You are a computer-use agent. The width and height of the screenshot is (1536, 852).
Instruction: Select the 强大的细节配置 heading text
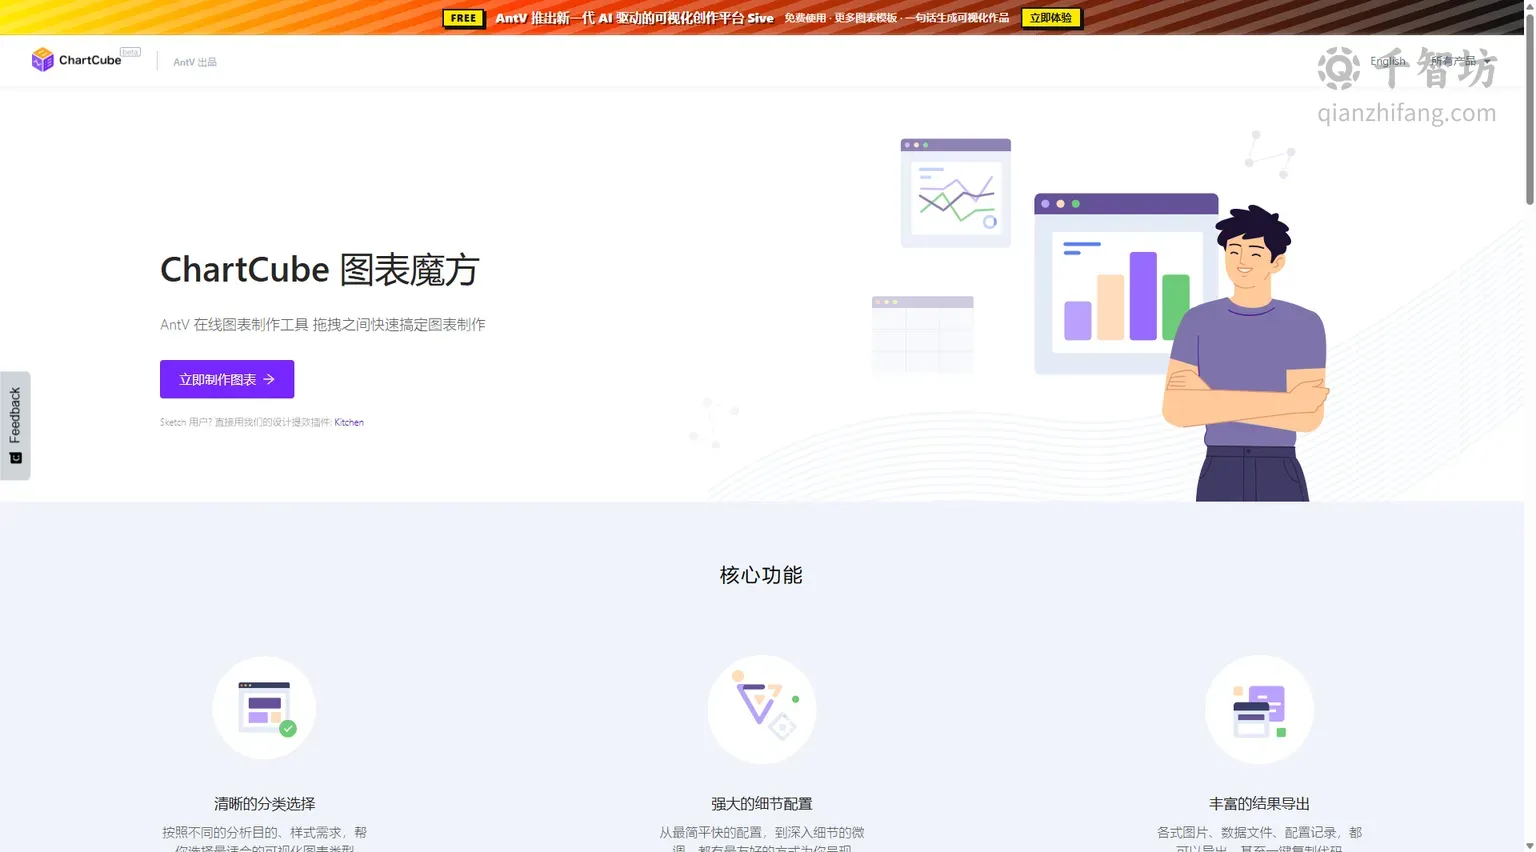(x=762, y=804)
